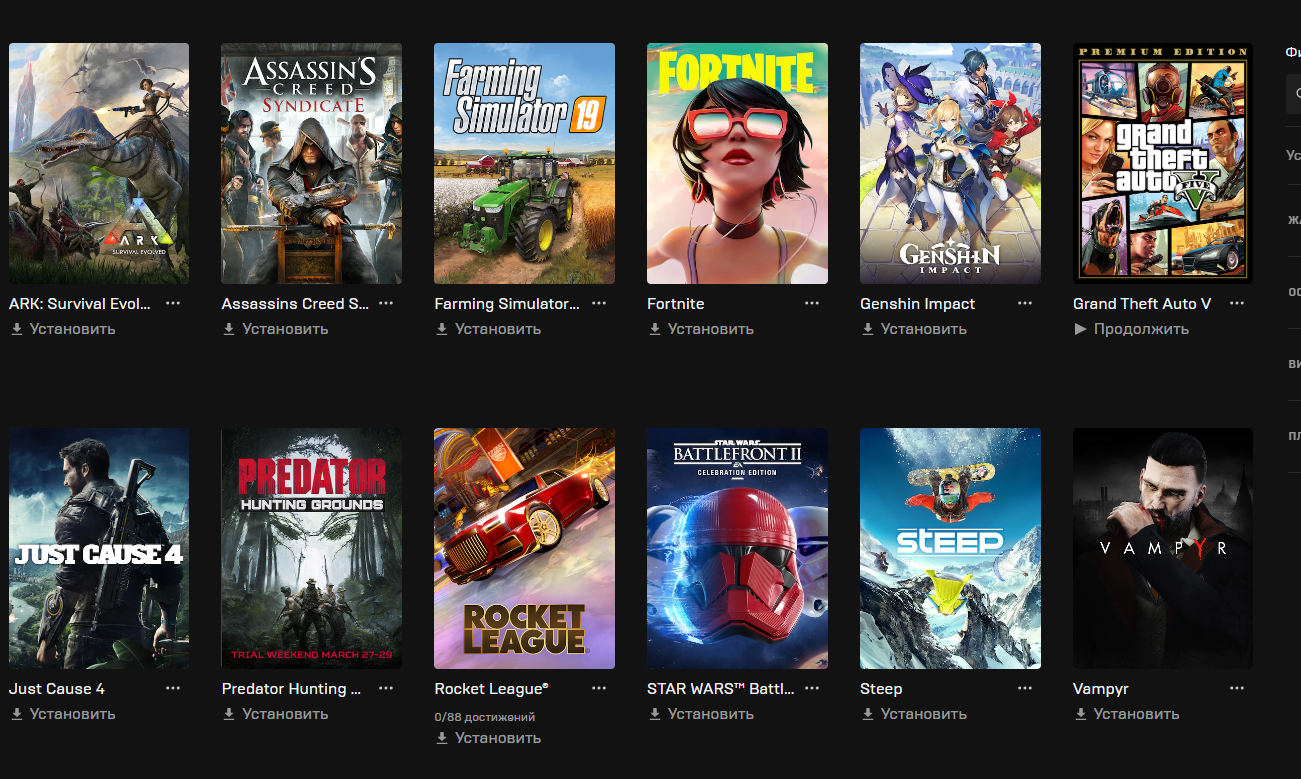Click Установить under Just Cause 4
Viewport: 1301px width, 779px height.
(x=63, y=714)
